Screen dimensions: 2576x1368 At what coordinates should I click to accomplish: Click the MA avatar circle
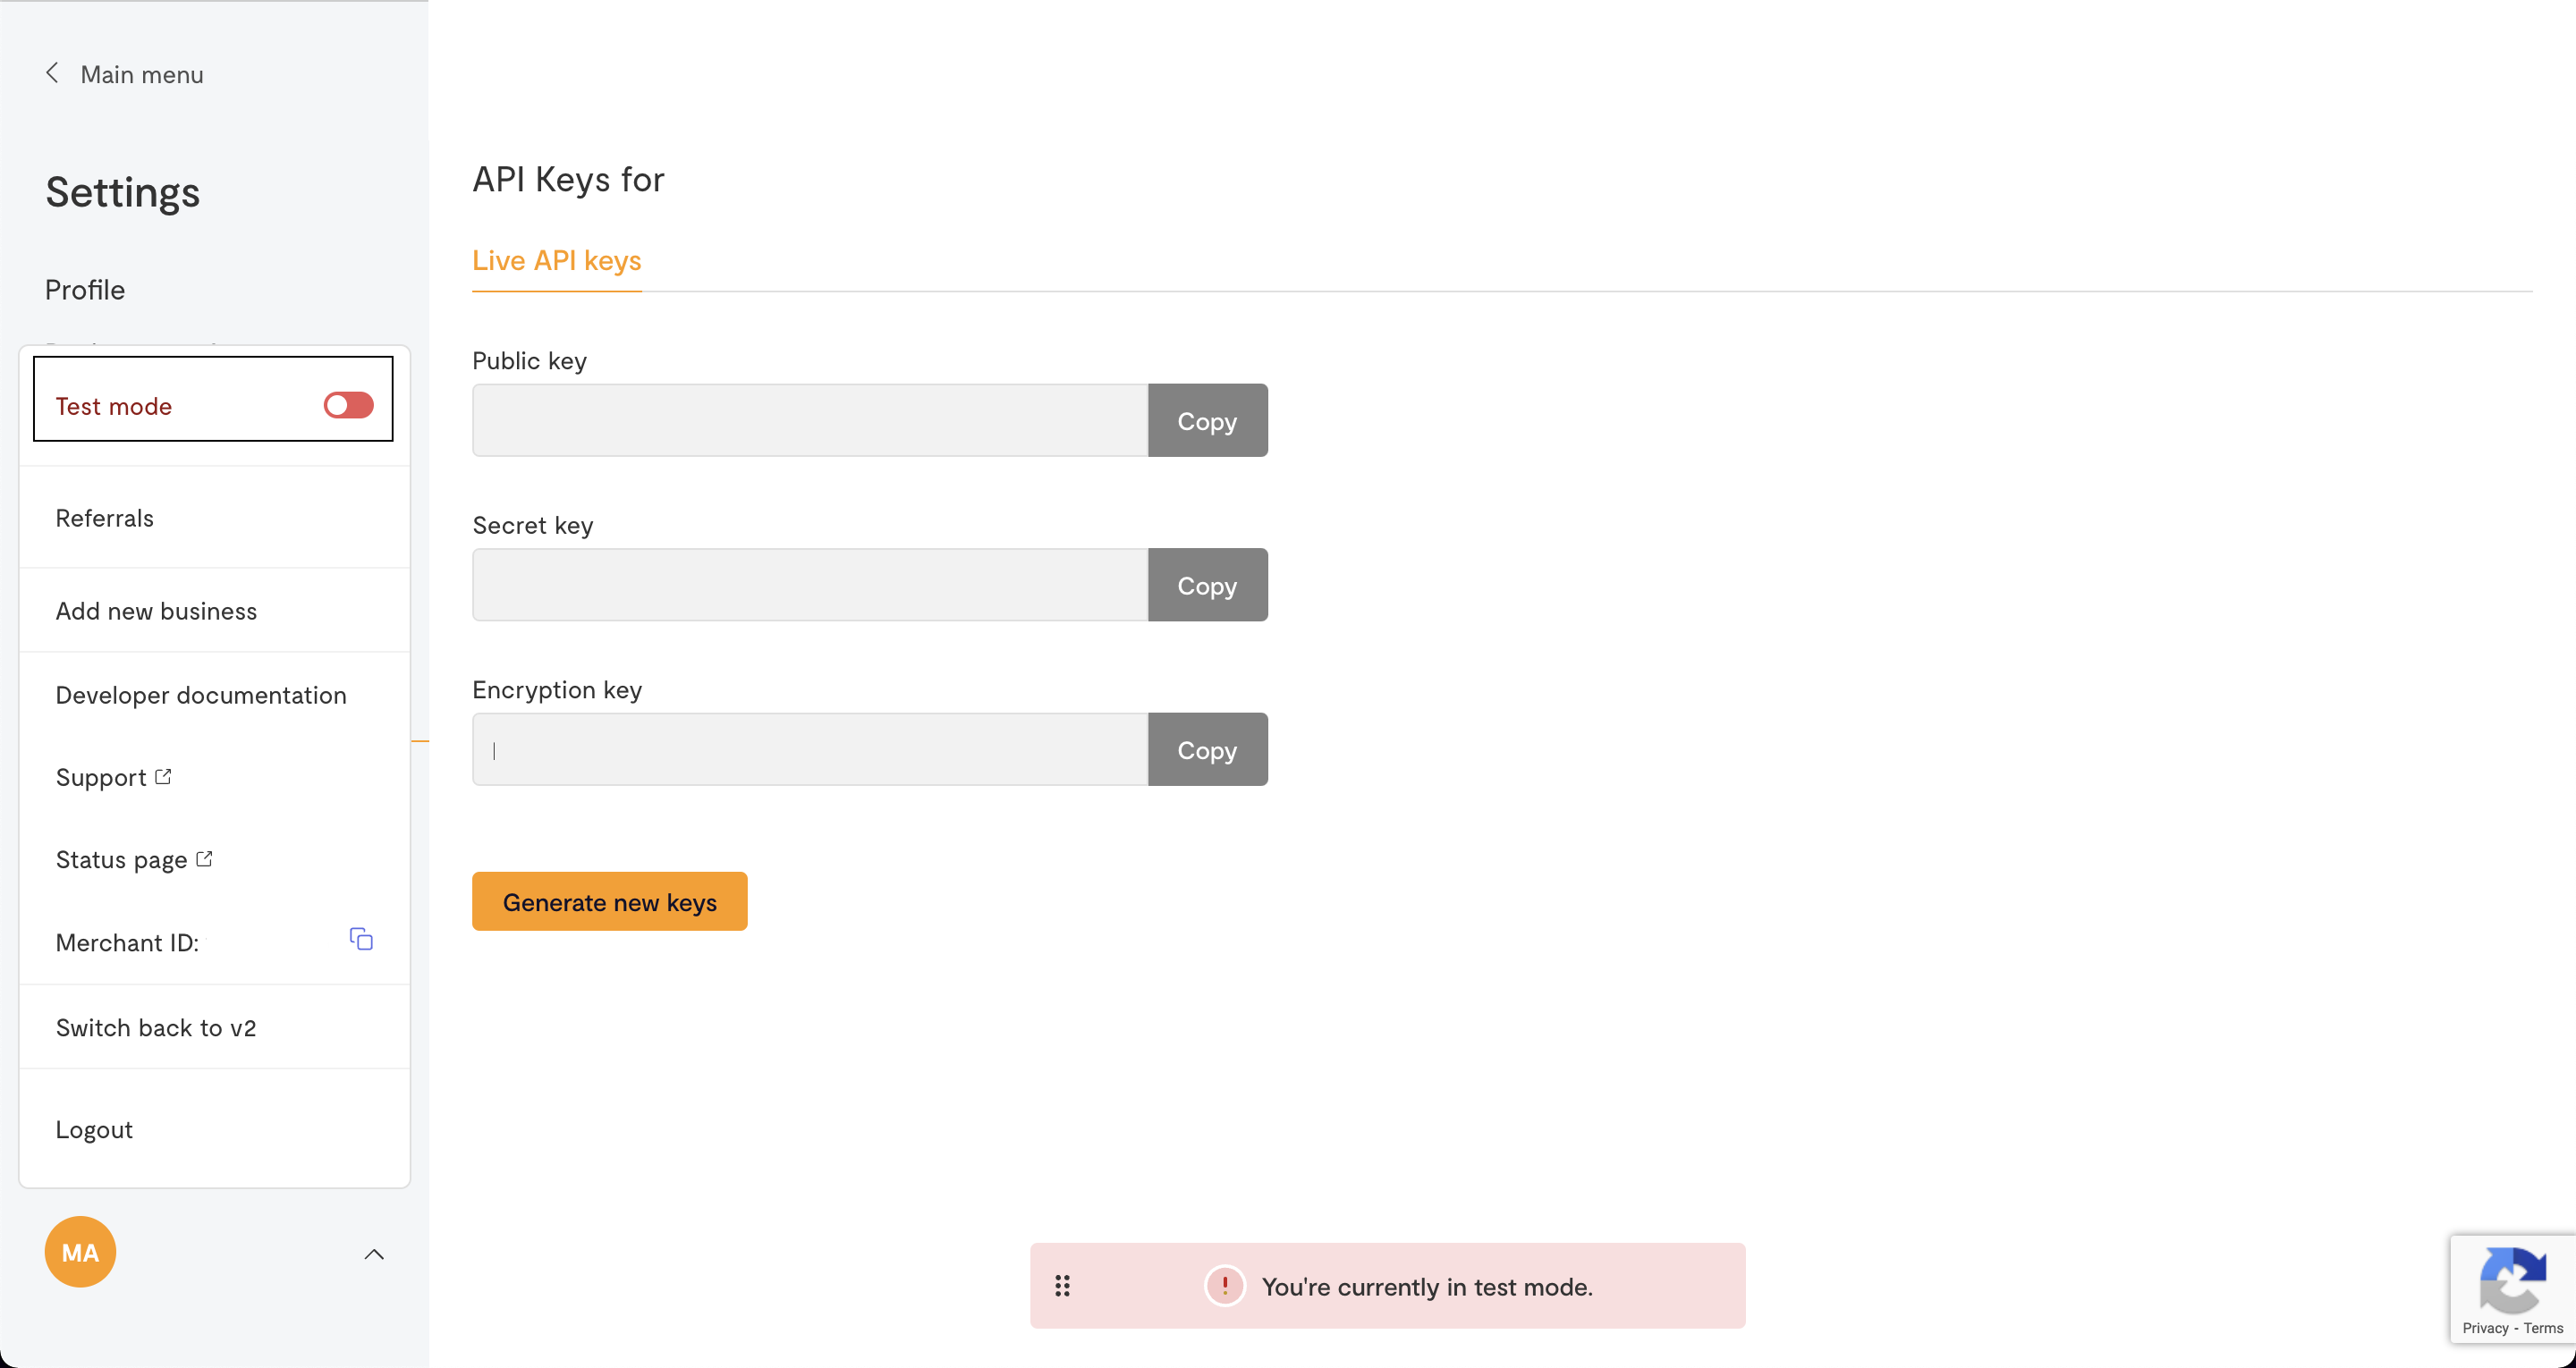pyautogui.click(x=80, y=1252)
